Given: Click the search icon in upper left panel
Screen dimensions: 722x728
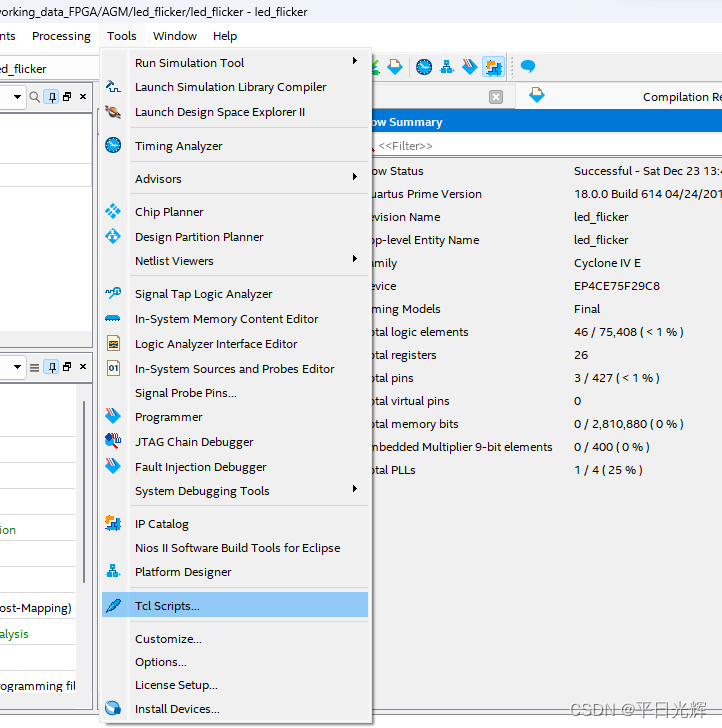Looking at the screenshot, I should pos(34,97).
